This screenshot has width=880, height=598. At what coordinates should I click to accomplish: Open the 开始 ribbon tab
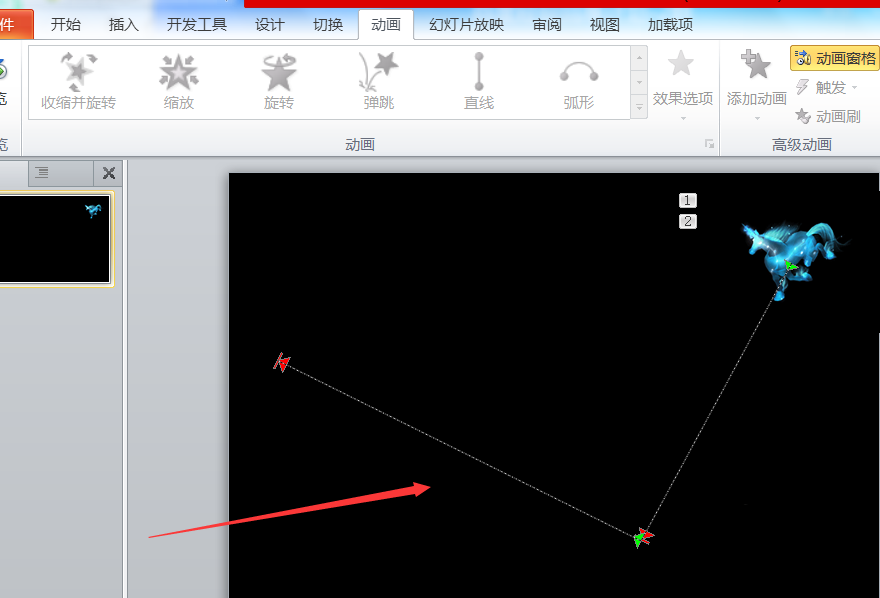[x=66, y=25]
